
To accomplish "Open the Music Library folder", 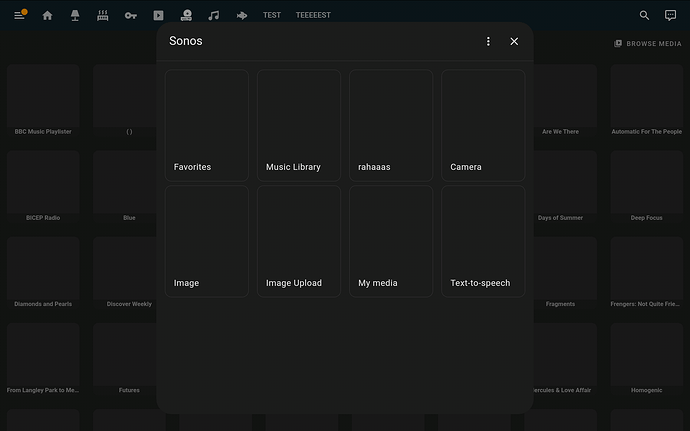I will (299, 125).
